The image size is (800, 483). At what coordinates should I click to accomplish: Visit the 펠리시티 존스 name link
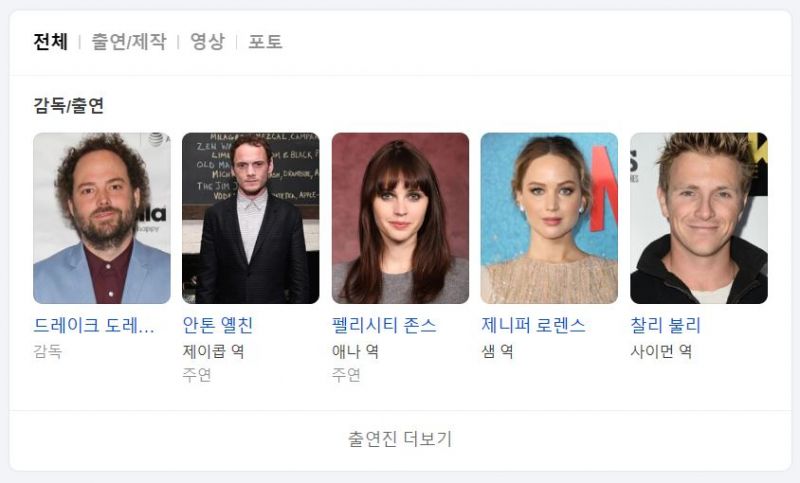(x=384, y=325)
